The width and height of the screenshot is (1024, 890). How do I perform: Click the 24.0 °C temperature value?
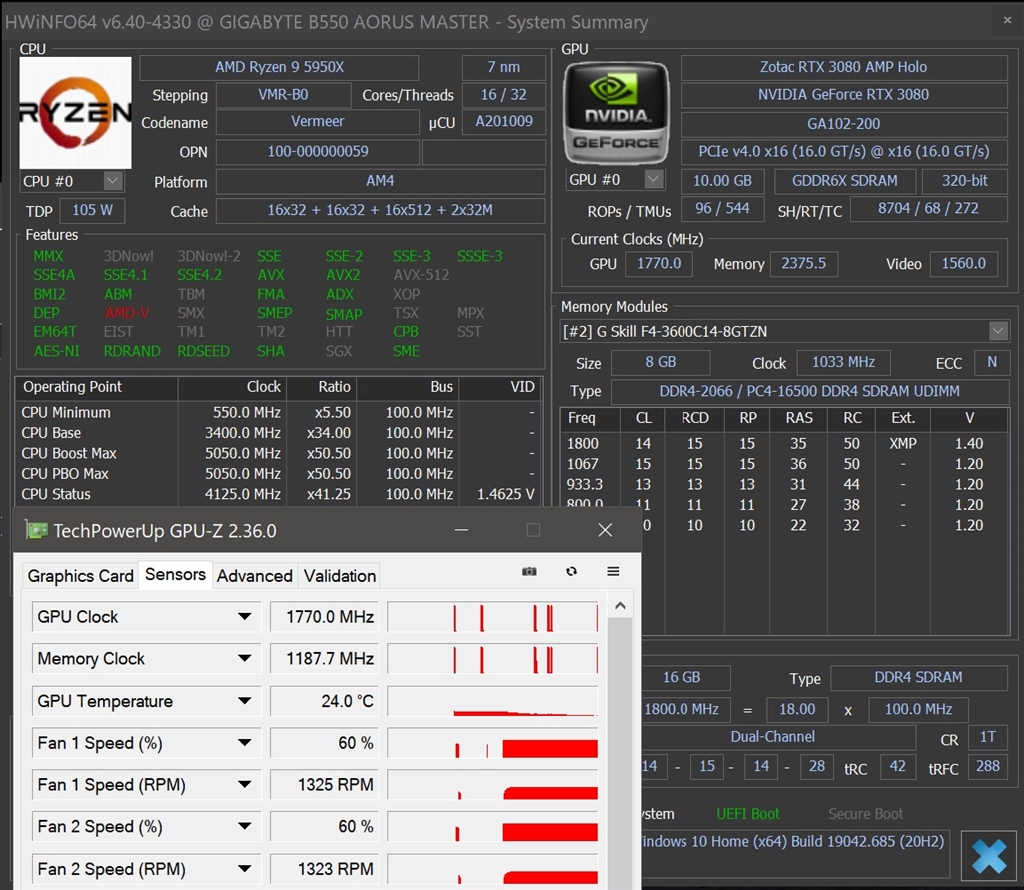point(324,701)
